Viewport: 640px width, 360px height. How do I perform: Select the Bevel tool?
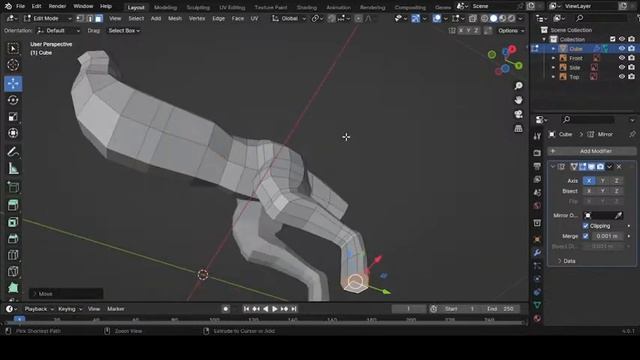(x=13, y=238)
